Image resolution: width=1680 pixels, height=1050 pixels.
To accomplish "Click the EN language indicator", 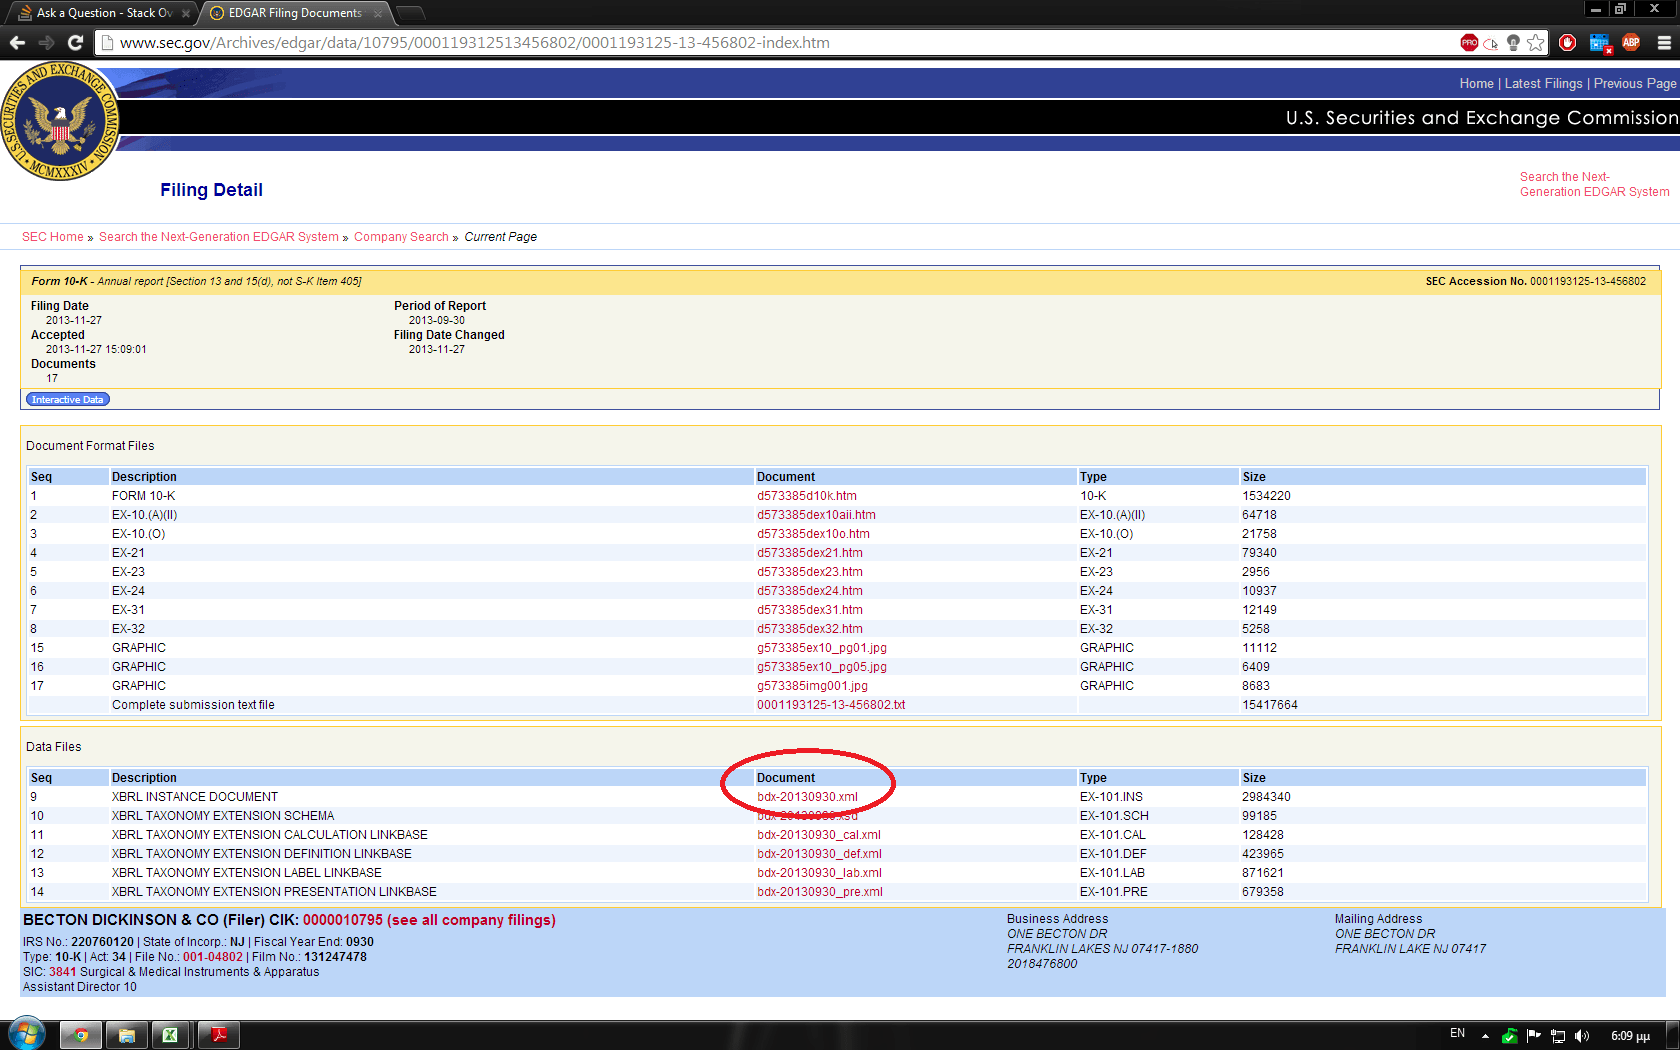I will click(1457, 1034).
